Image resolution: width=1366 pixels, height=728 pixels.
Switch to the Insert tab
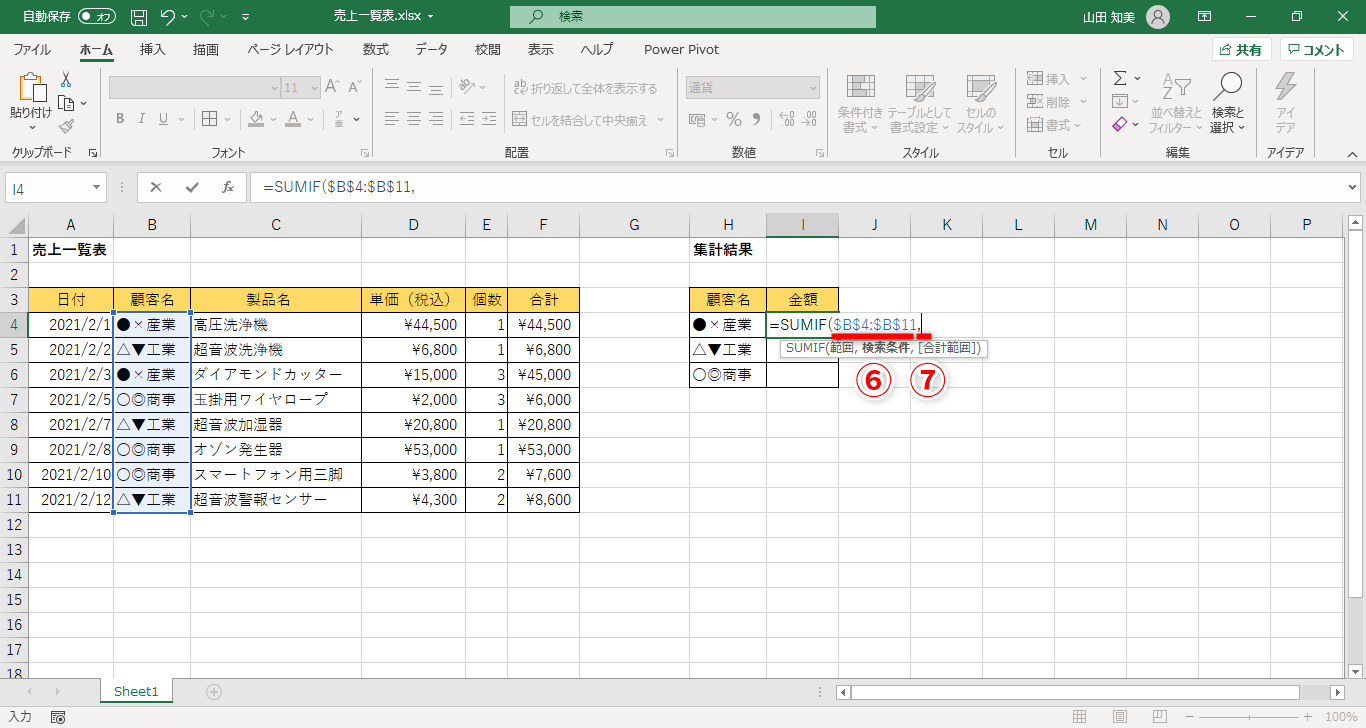point(153,49)
